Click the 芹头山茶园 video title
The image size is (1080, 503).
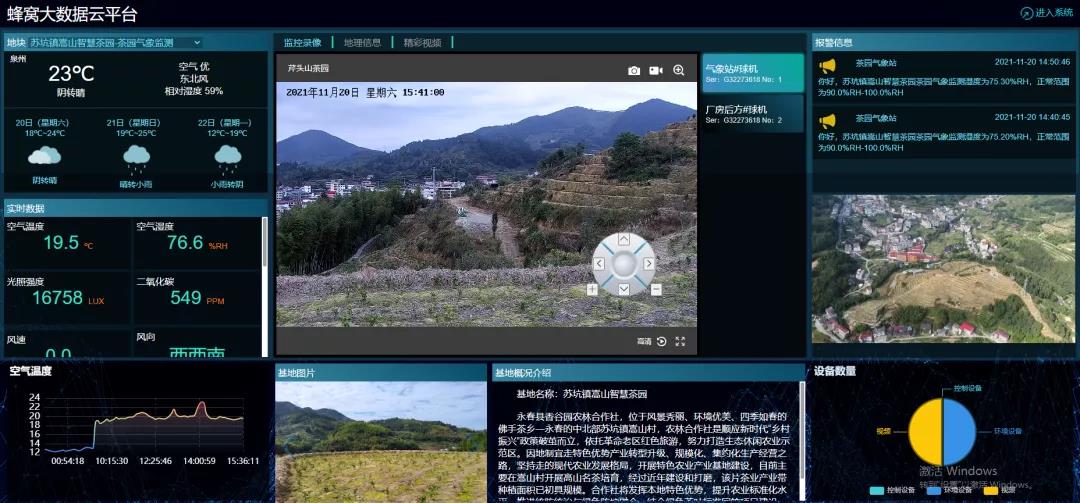(308, 69)
